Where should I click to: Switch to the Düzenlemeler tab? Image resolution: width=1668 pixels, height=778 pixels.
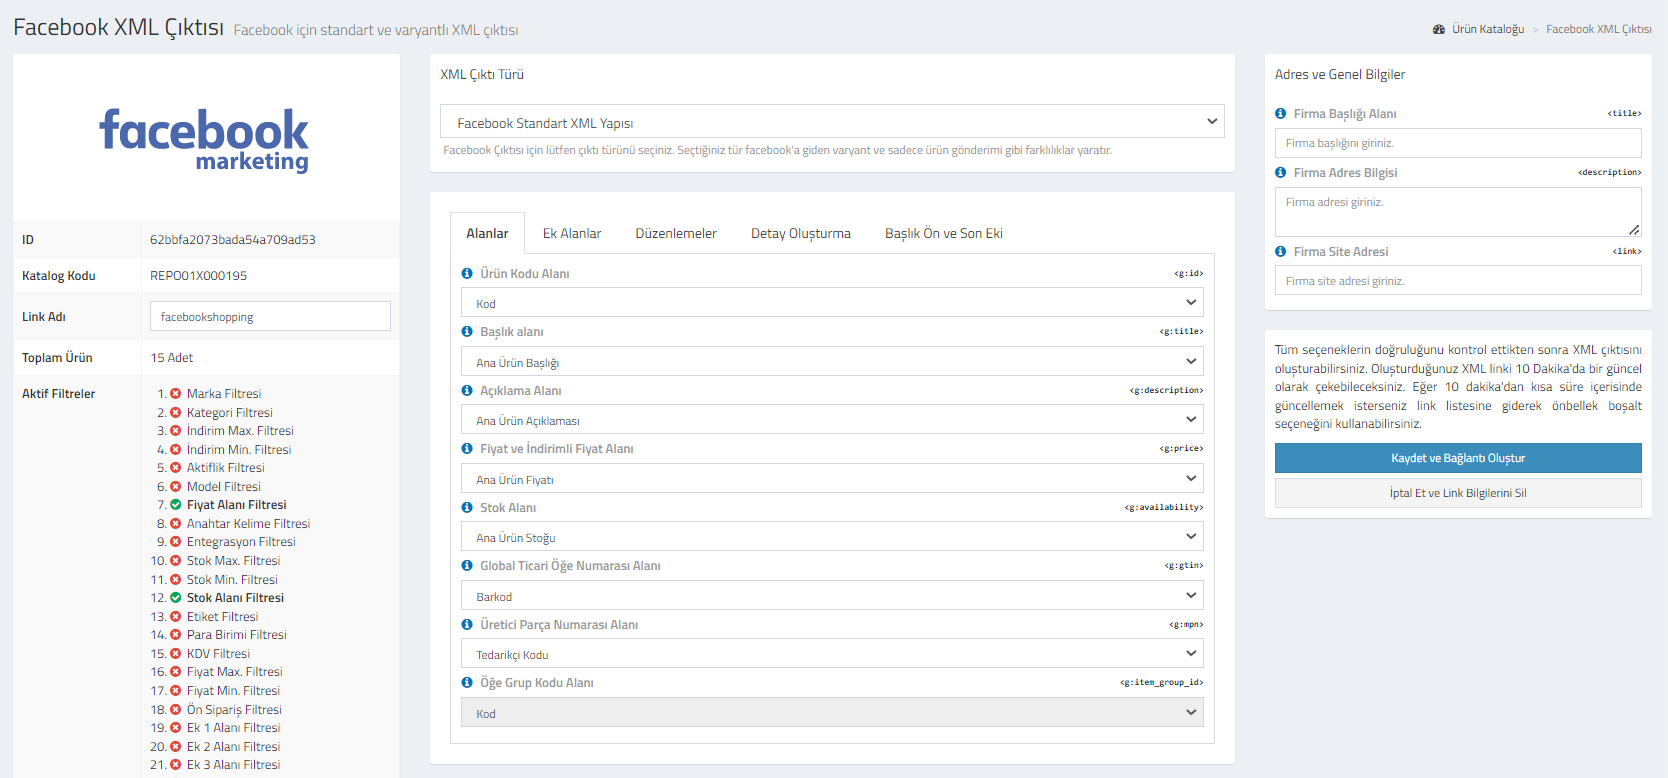[676, 233]
